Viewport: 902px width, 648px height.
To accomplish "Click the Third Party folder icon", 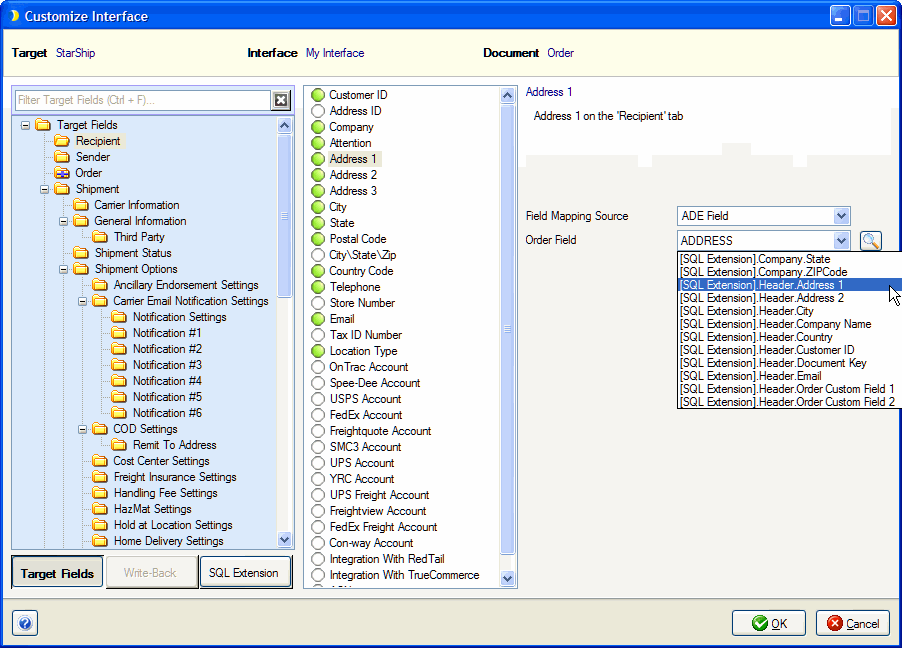I will pyautogui.click(x=100, y=237).
